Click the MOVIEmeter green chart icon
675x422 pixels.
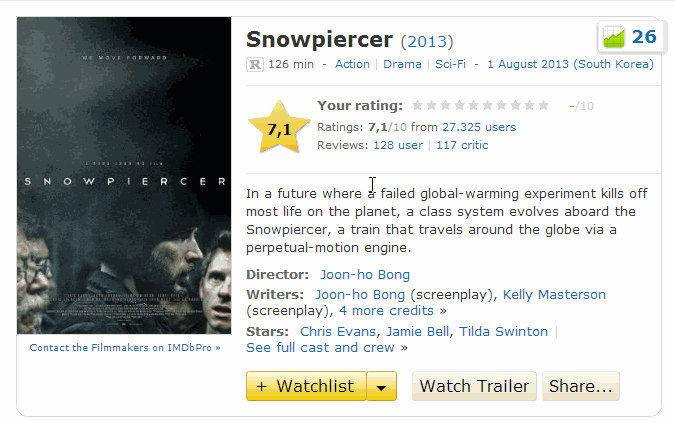coord(612,37)
